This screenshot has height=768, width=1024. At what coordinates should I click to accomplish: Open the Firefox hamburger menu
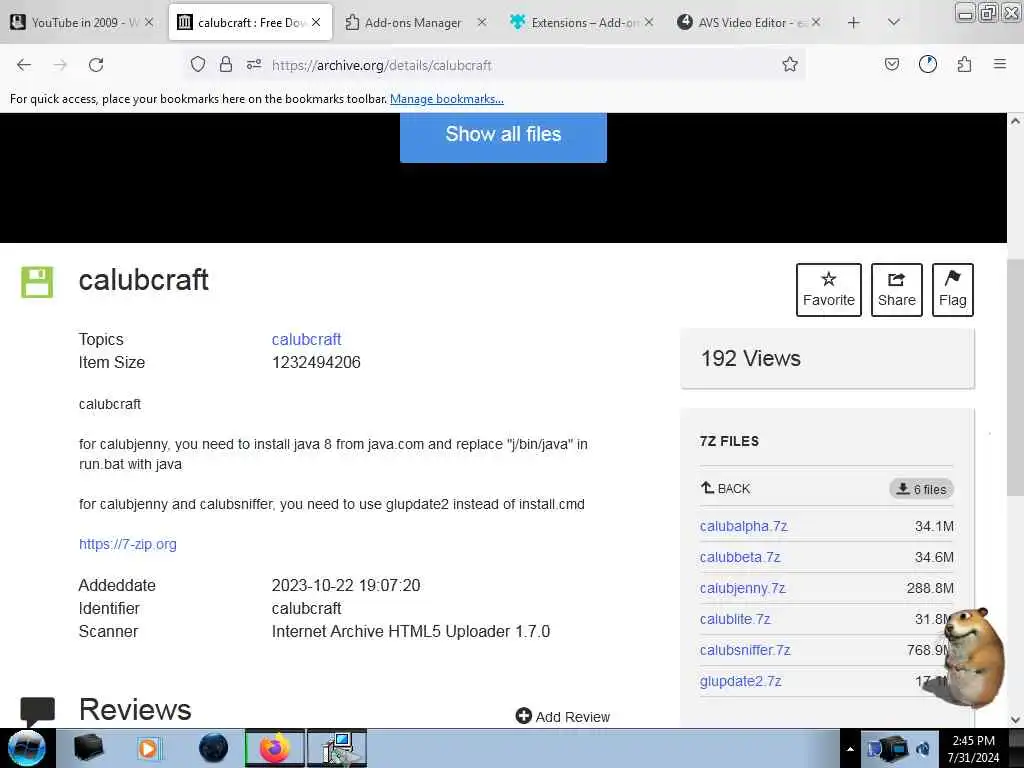point(1000,65)
